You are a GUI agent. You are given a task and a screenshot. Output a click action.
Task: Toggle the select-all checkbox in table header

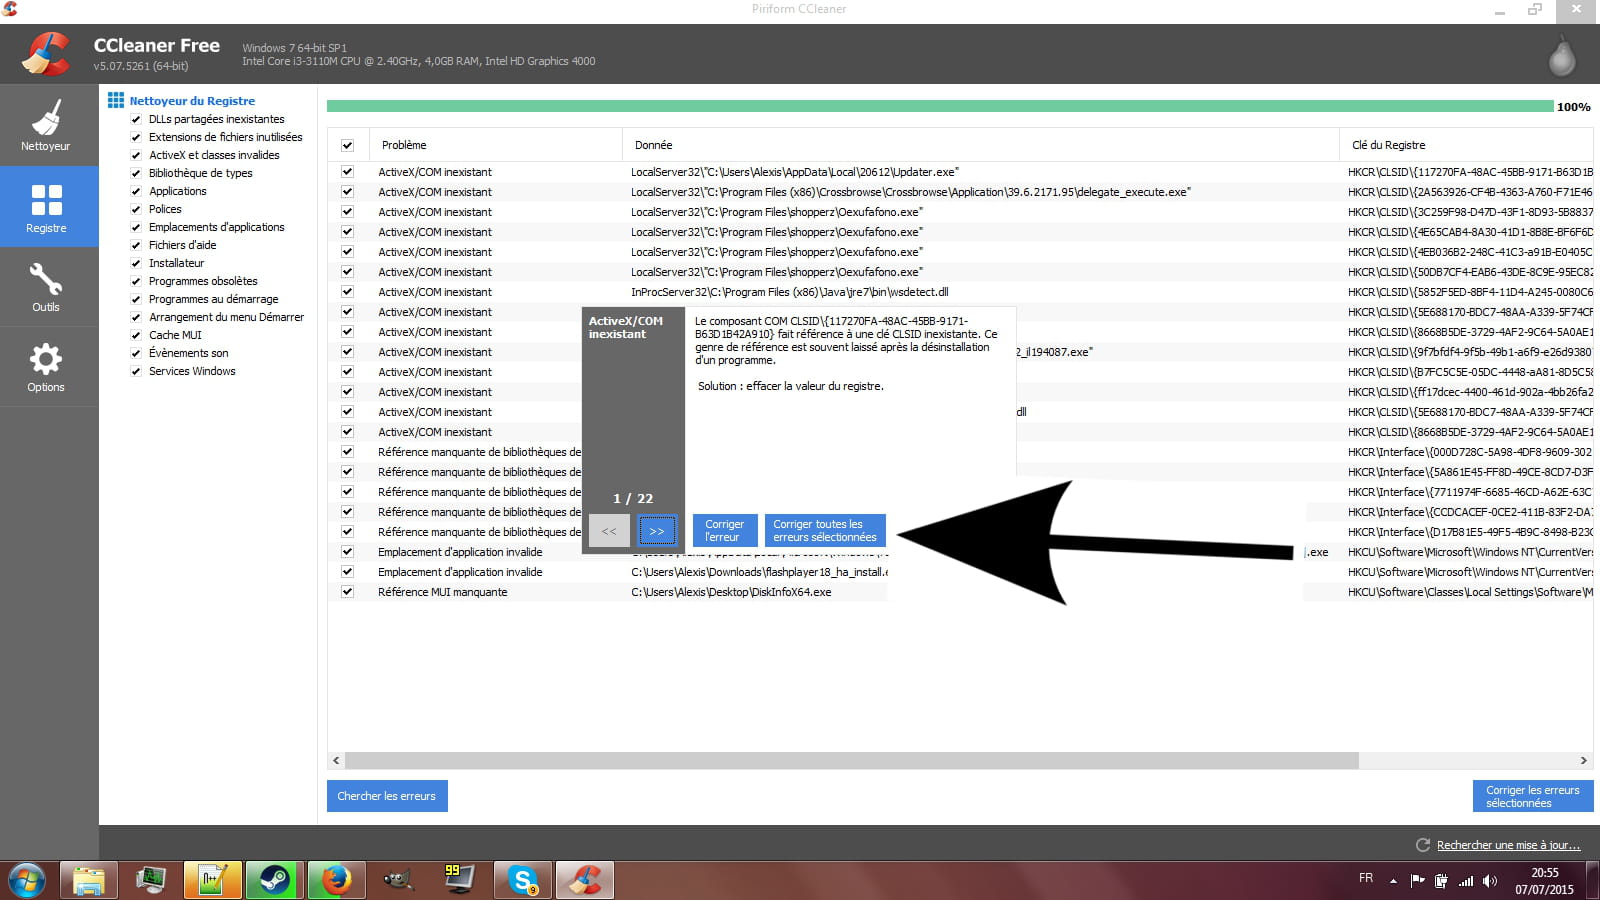(x=347, y=146)
